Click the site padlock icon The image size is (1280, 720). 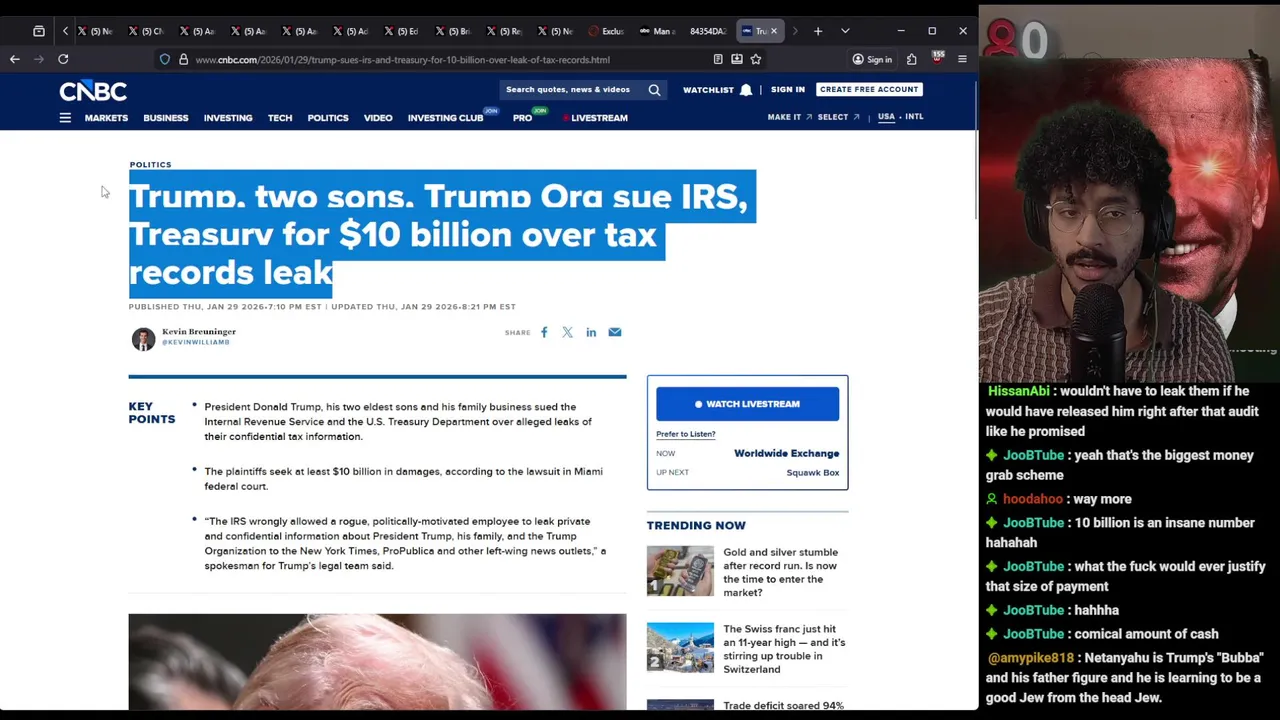click(x=183, y=59)
